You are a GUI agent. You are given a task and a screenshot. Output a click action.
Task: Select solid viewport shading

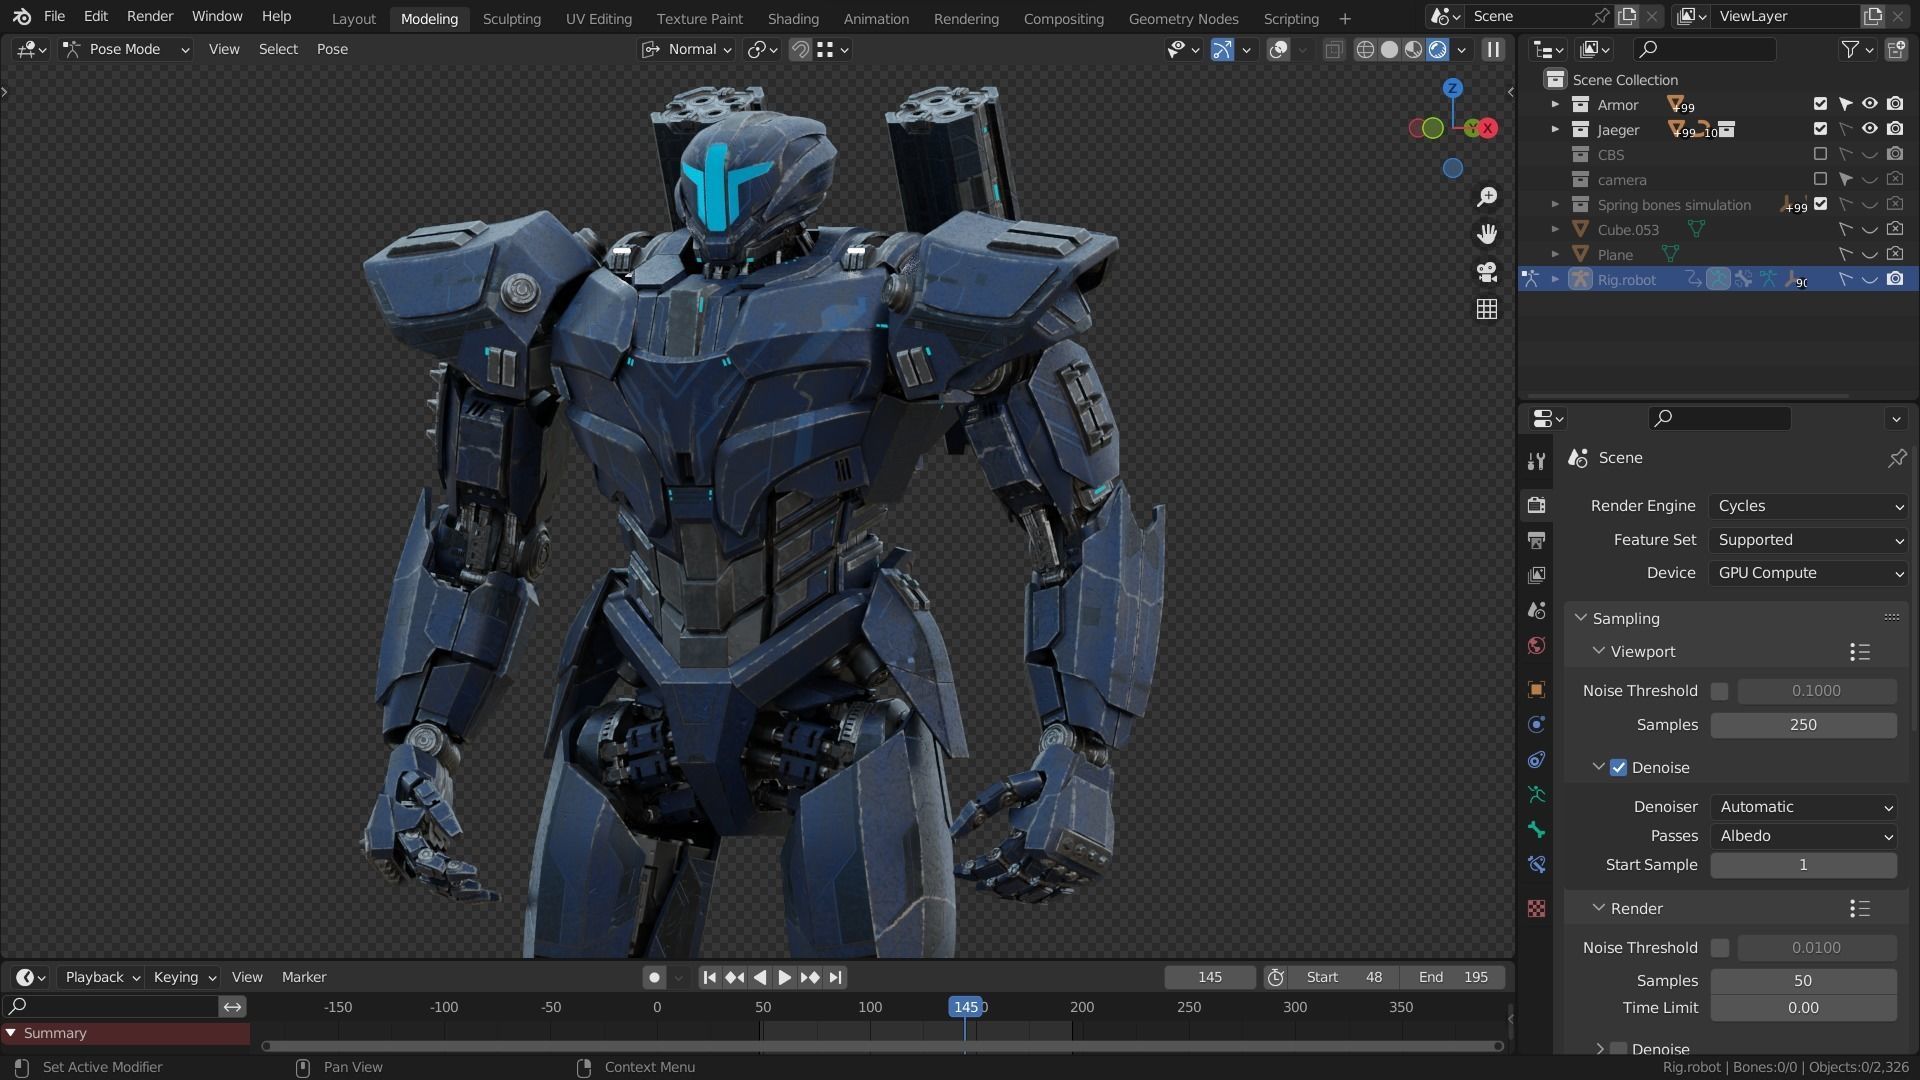[1389, 49]
